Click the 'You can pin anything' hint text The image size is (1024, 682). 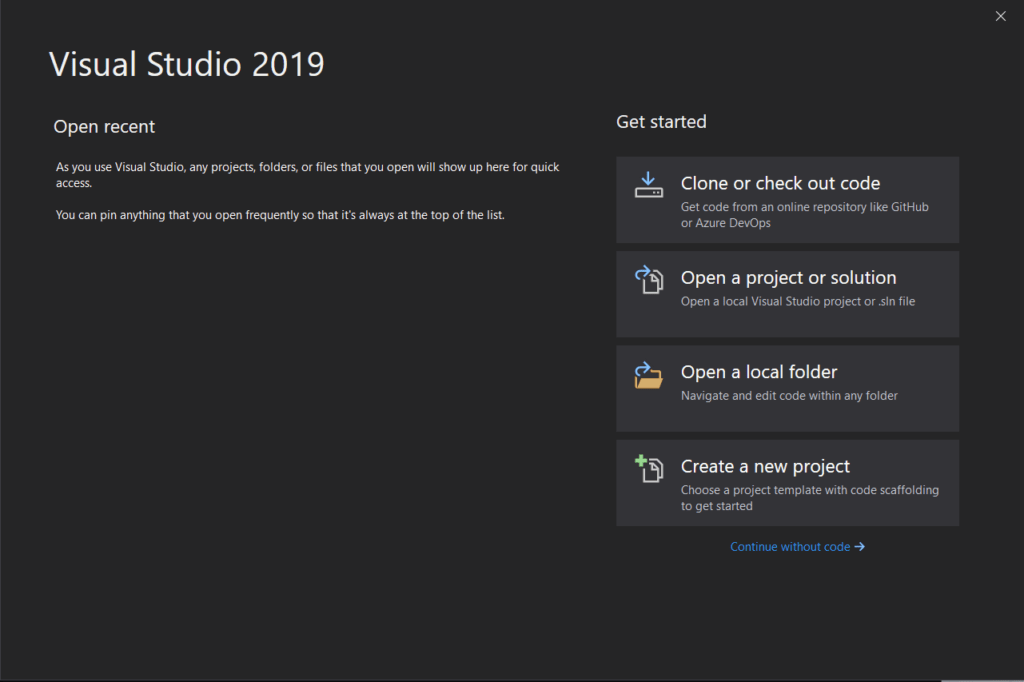click(280, 215)
